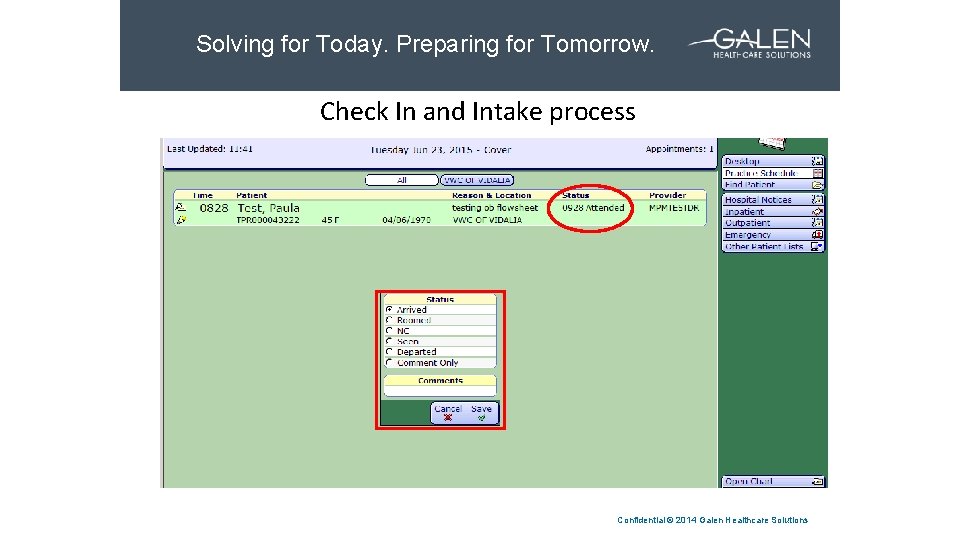Click the Appointments count label
The height and width of the screenshot is (540, 960).
click(x=679, y=149)
